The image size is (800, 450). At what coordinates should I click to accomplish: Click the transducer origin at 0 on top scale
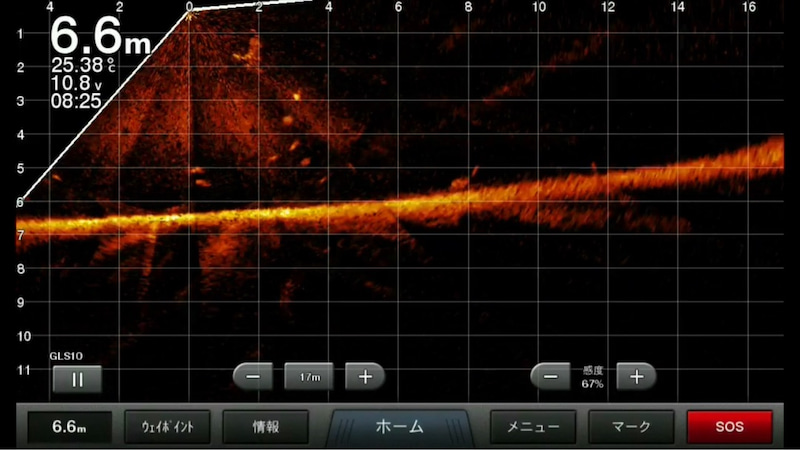pos(190,8)
